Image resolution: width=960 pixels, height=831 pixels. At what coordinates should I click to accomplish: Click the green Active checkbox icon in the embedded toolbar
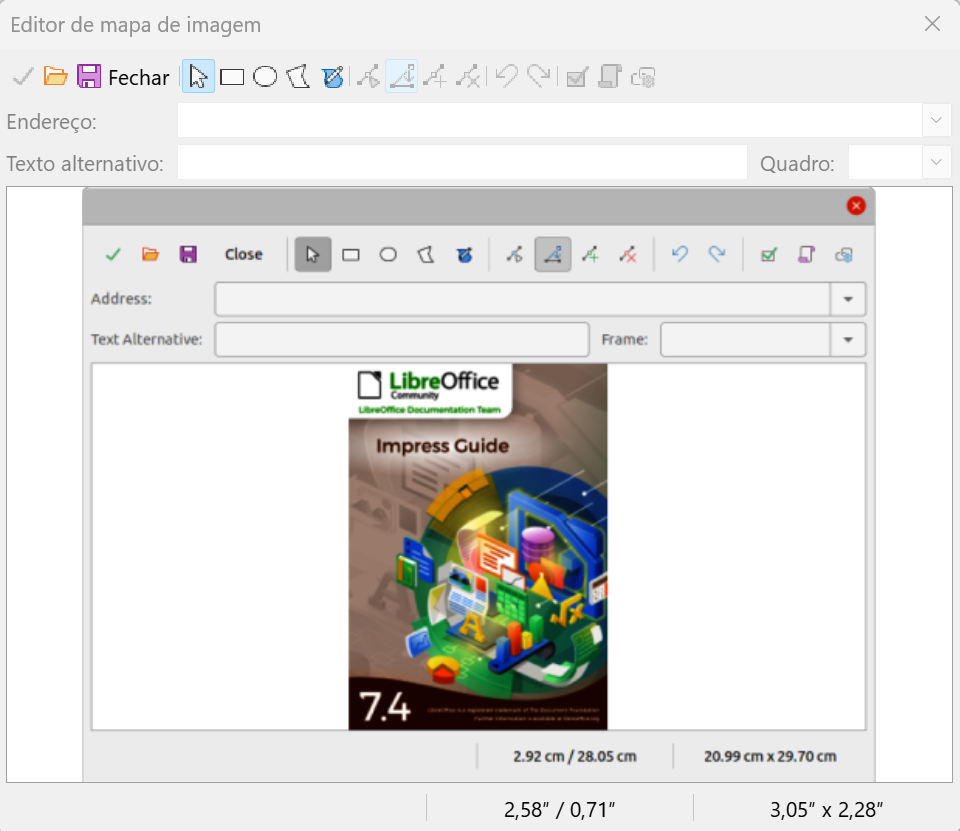pyautogui.click(x=769, y=254)
